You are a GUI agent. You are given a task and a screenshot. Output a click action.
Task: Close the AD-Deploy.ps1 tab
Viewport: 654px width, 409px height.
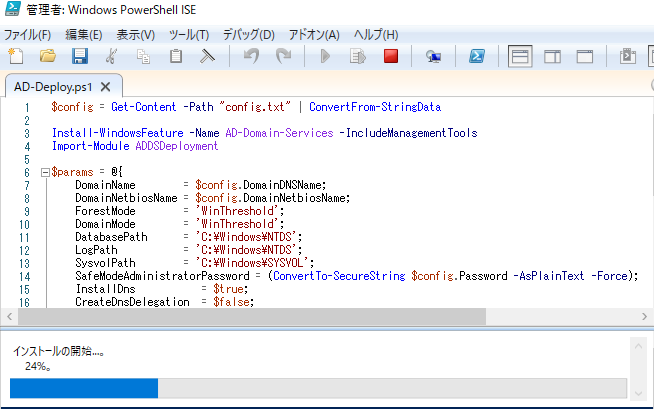[106, 87]
